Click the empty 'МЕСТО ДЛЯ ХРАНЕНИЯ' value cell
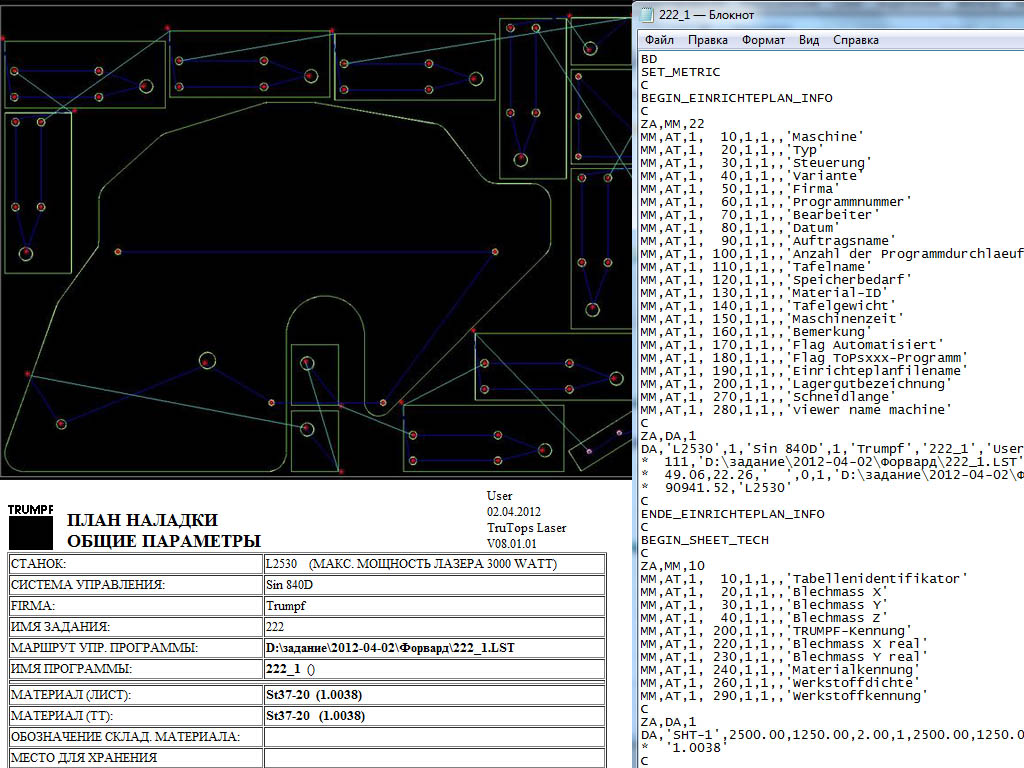Viewport: 1024px width, 768px height. point(434,758)
